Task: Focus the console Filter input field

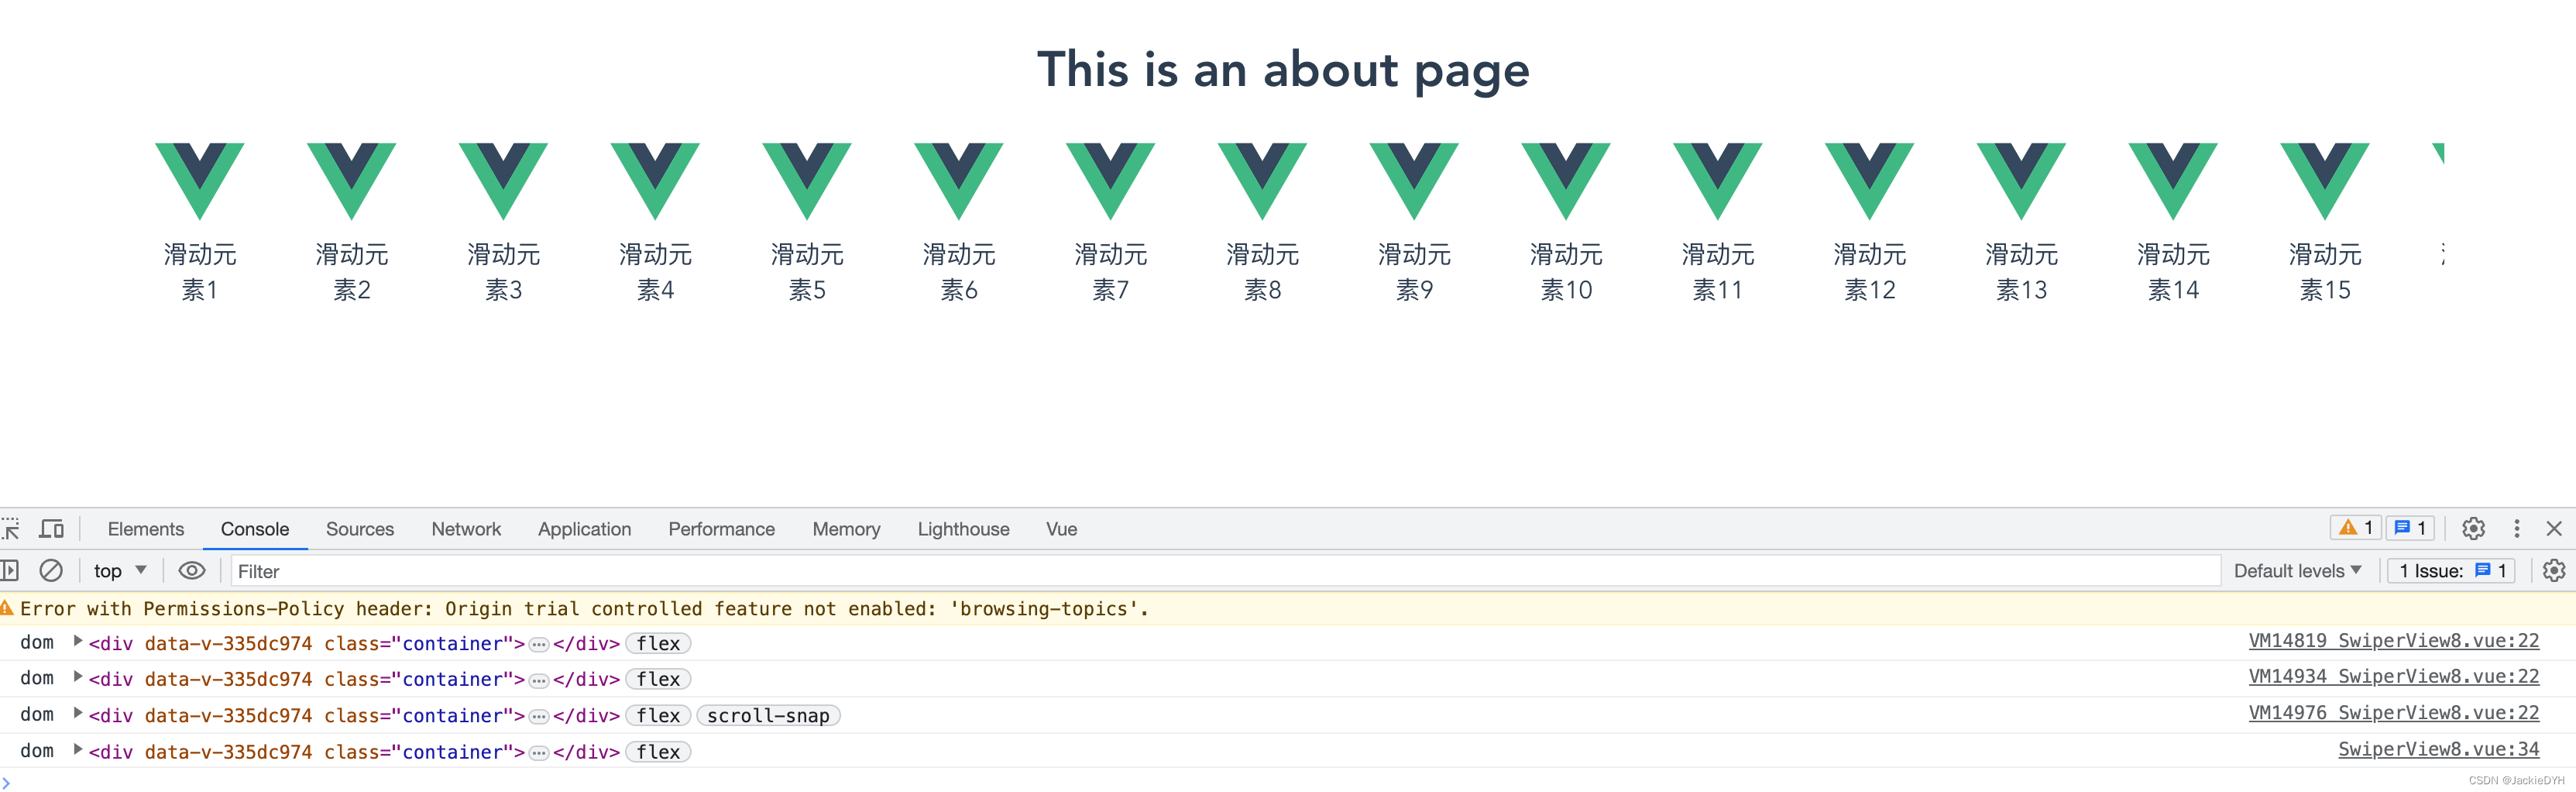Action: pos(1225,571)
